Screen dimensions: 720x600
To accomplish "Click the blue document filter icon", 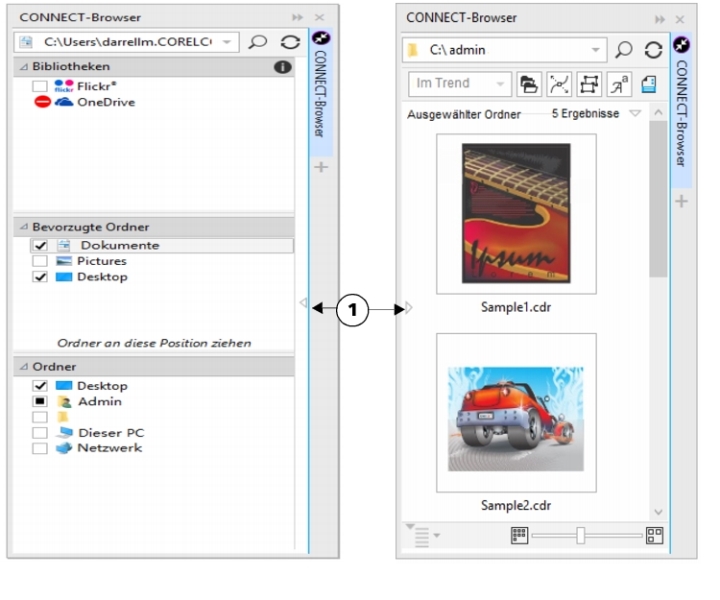I will point(648,85).
